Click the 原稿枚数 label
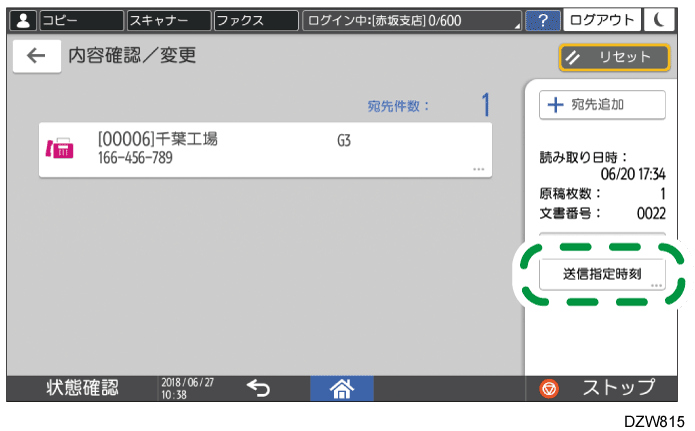Screen dimensions: 695x431 click(570, 194)
